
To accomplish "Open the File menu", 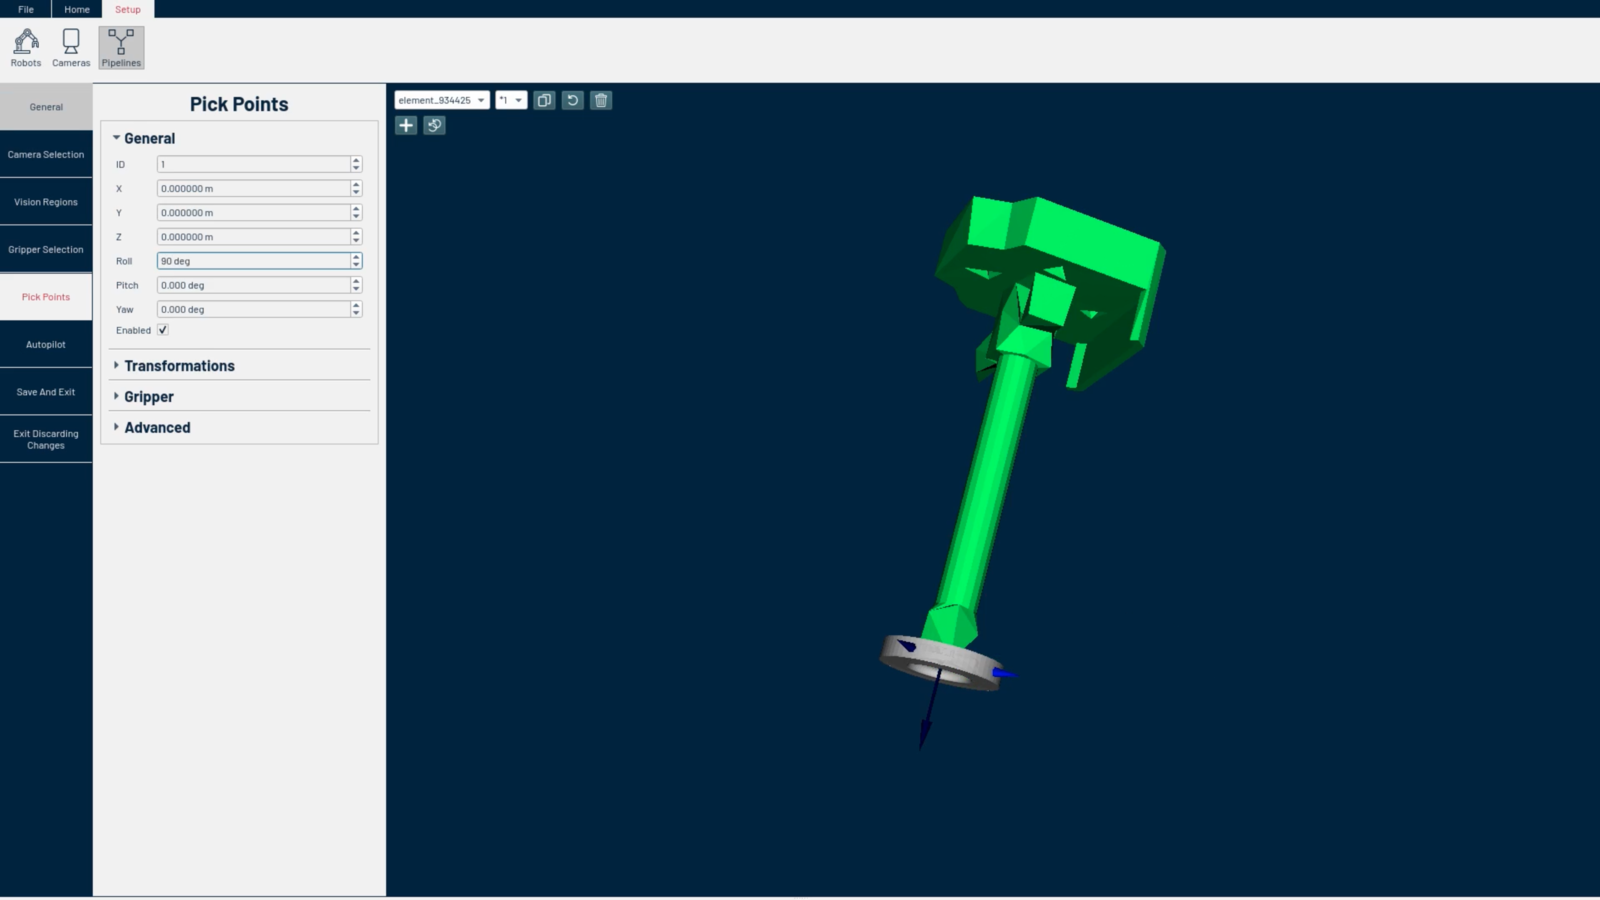I will pyautogui.click(x=25, y=9).
